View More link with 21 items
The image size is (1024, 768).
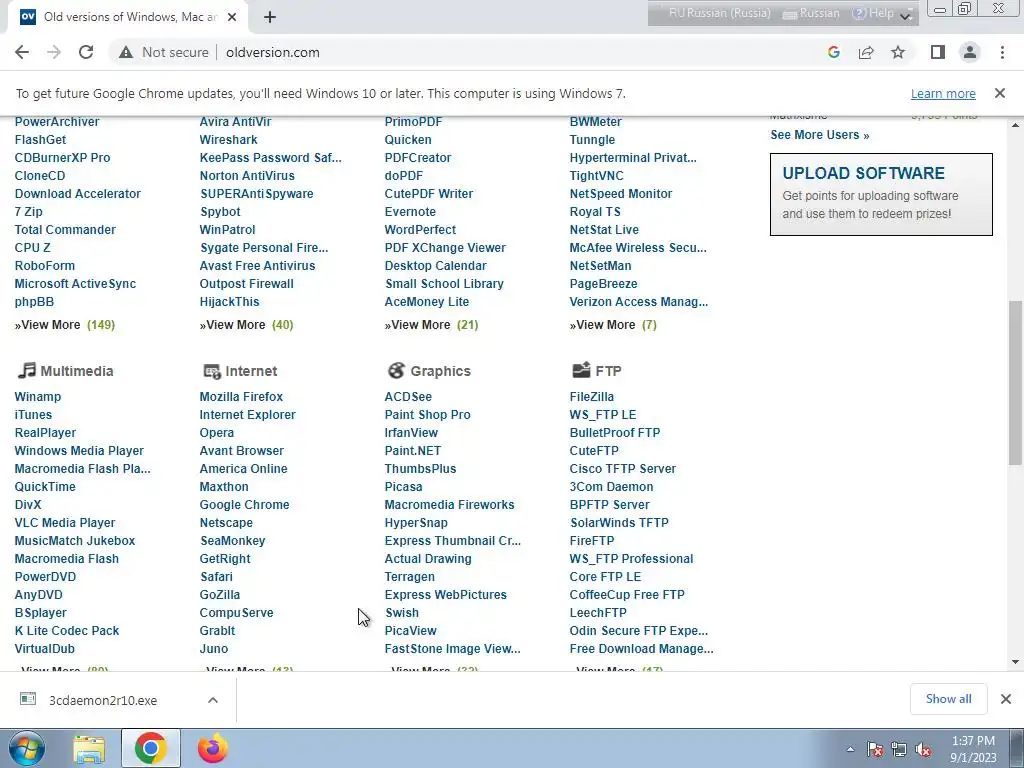(x=431, y=325)
